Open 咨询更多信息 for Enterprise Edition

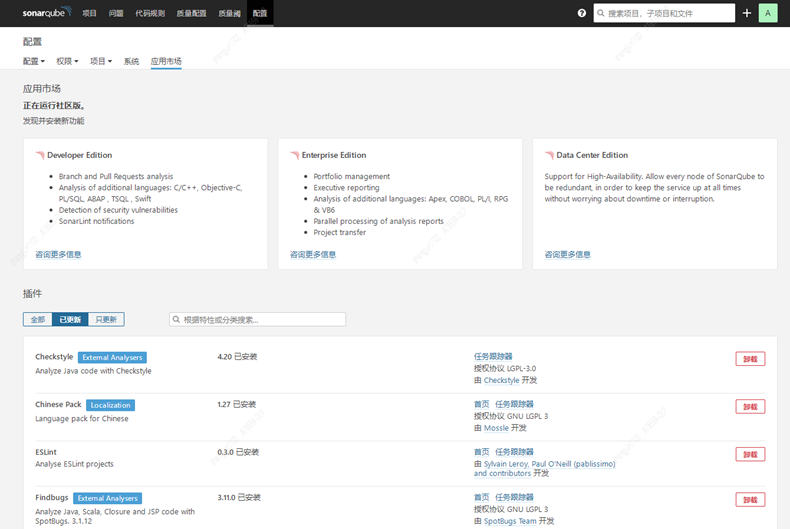coord(313,254)
